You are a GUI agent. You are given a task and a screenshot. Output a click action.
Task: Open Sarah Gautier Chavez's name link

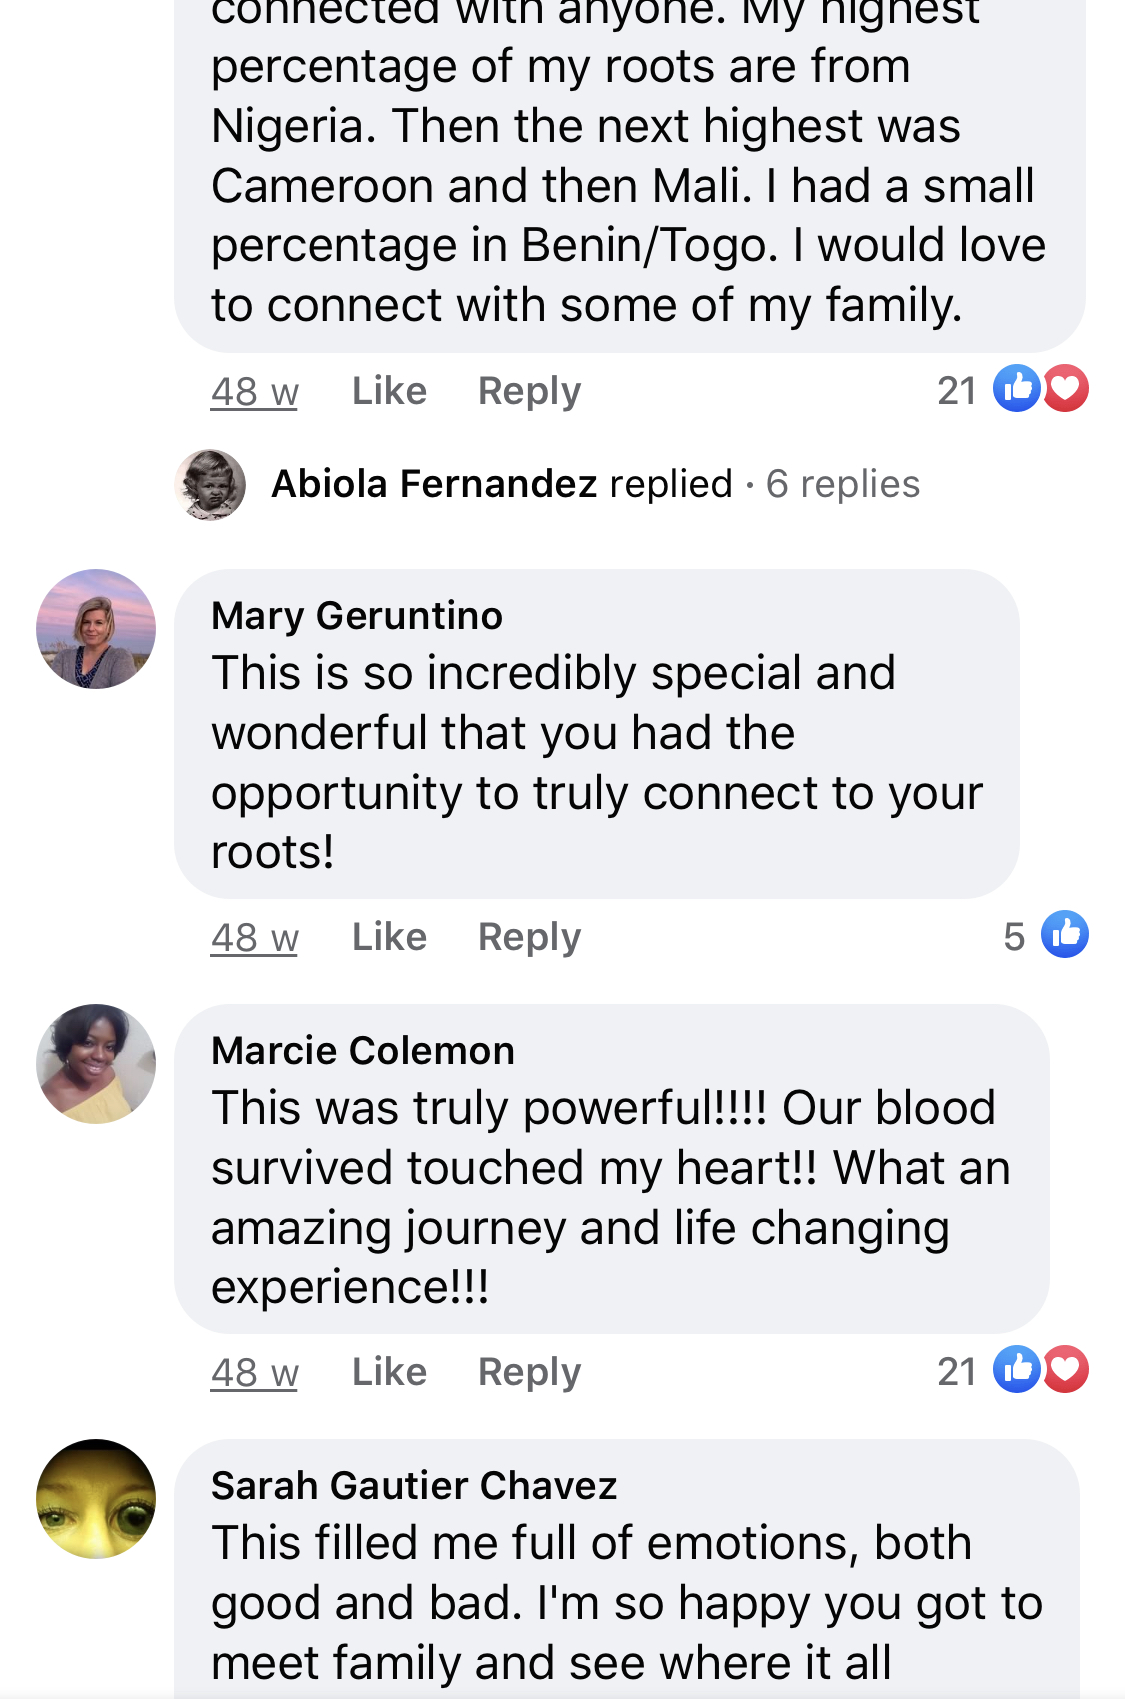click(414, 1486)
